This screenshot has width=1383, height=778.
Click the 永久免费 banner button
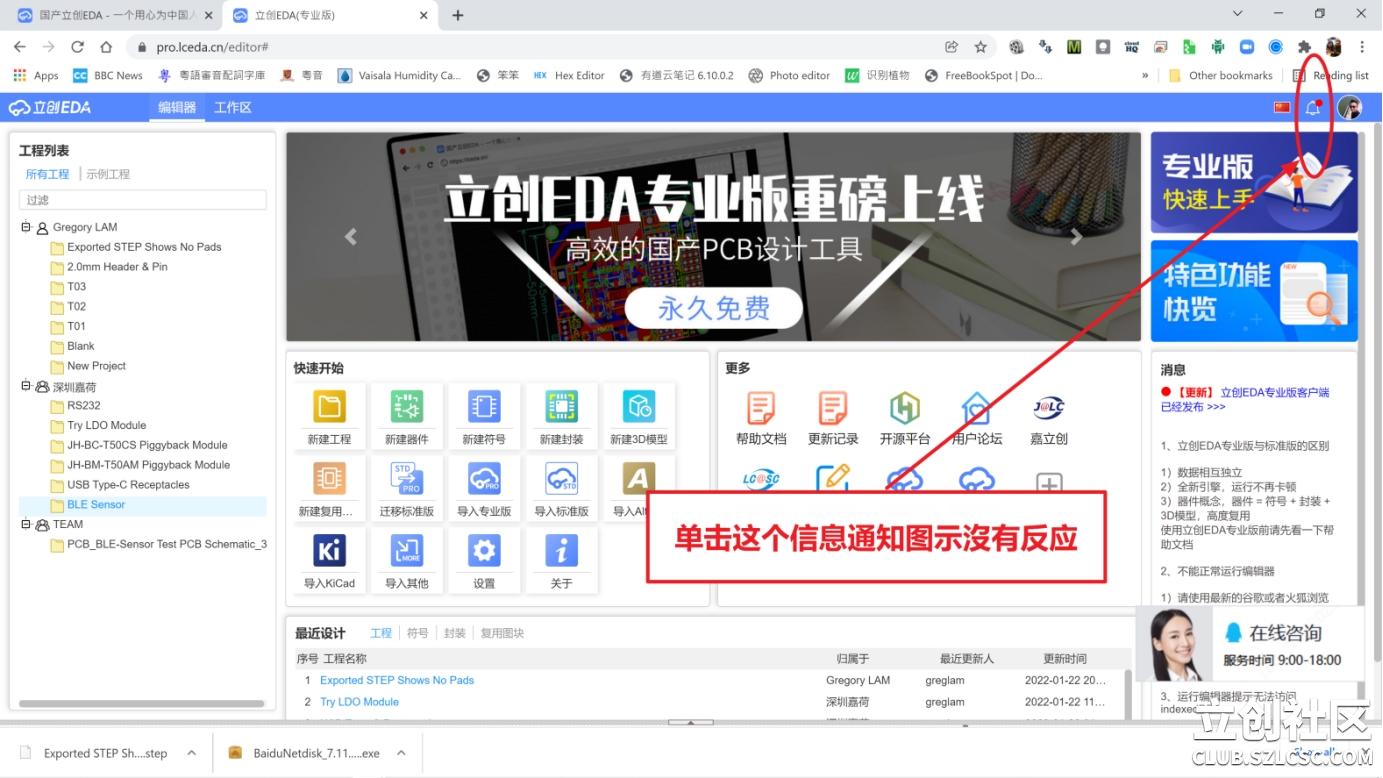coord(714,308)
